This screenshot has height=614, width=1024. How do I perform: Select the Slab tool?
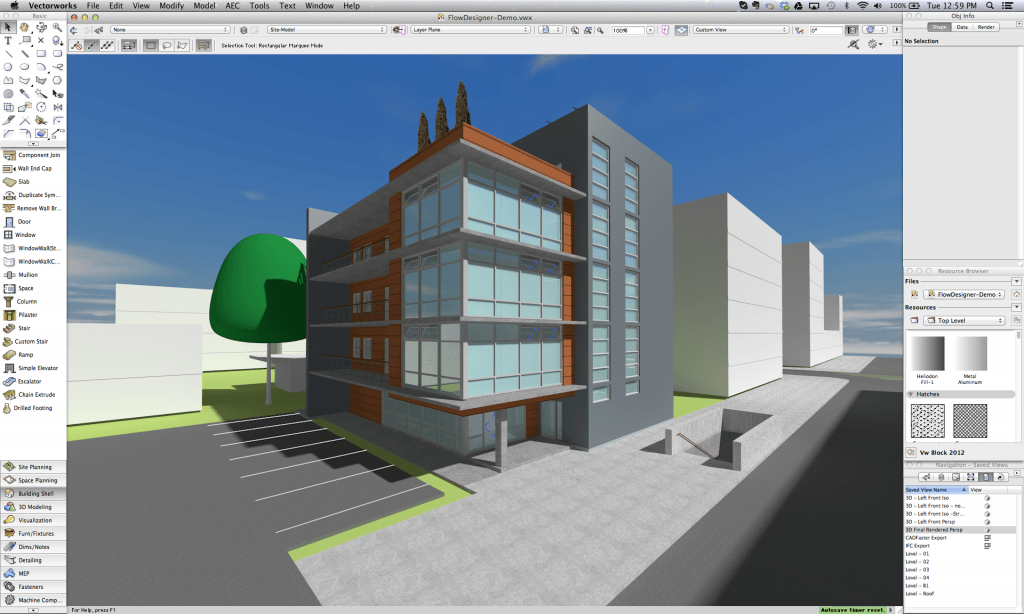pyautogui.click(x=25, y=181)
